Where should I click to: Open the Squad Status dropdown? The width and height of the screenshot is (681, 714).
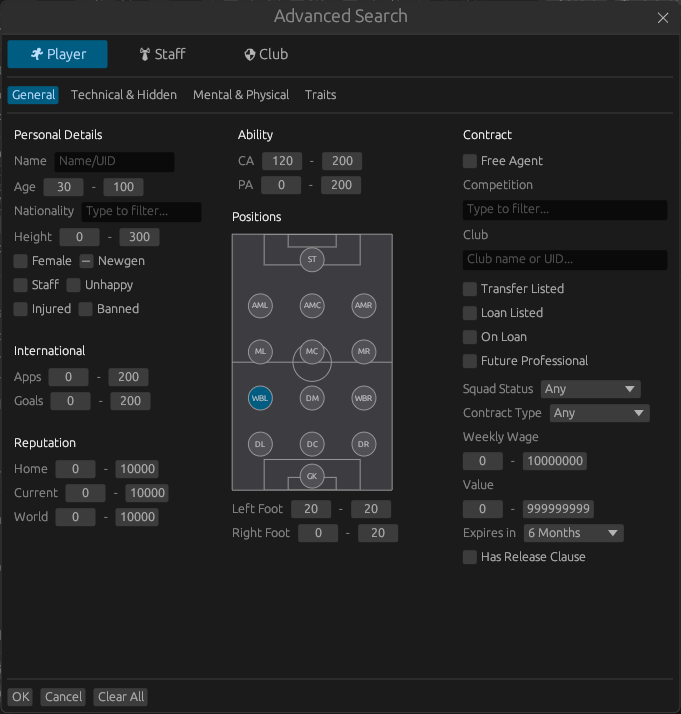[590, 389]
